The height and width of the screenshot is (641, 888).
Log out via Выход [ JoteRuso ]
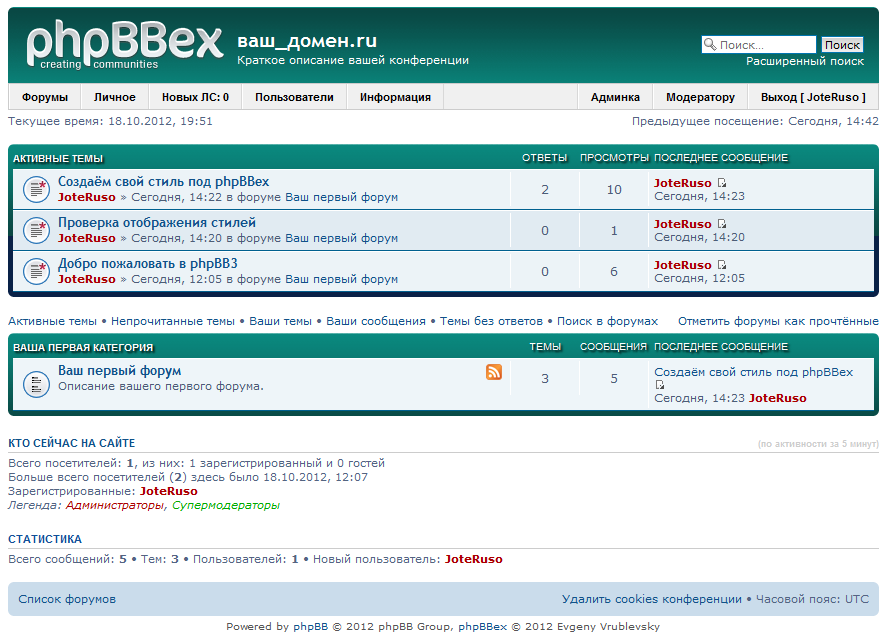click(x=813, y=97)
